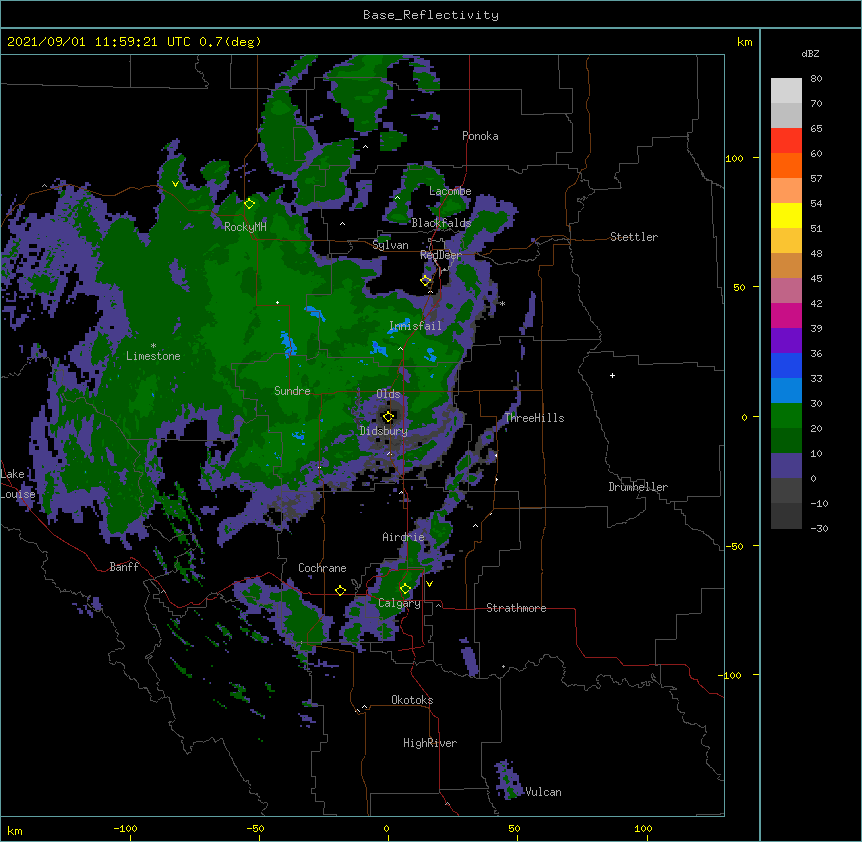The height and width of the screenshot is (842, 862).
Task: Select the blue 33 dBZ legend color
Action: [786, 365]
